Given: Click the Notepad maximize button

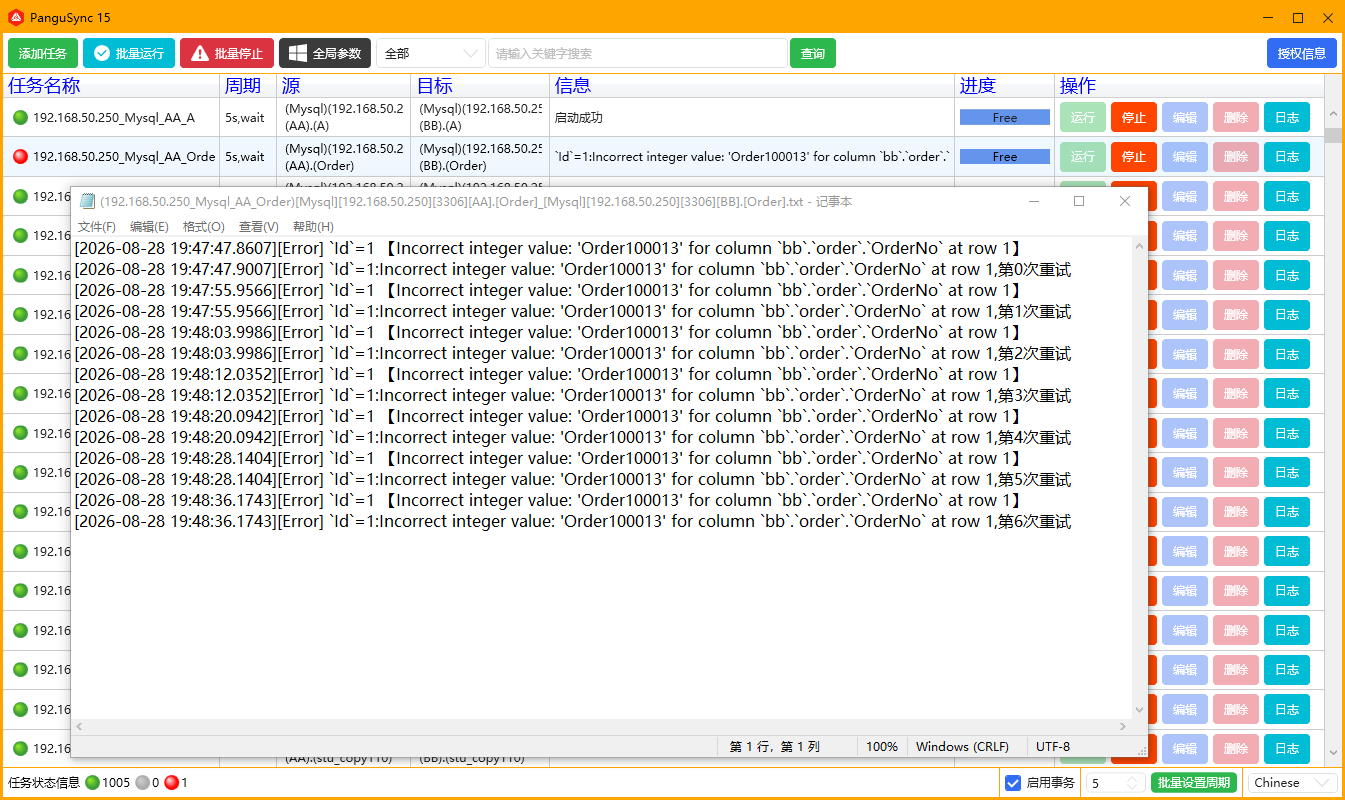Looking at the screenshot, I should (1079, 201).
